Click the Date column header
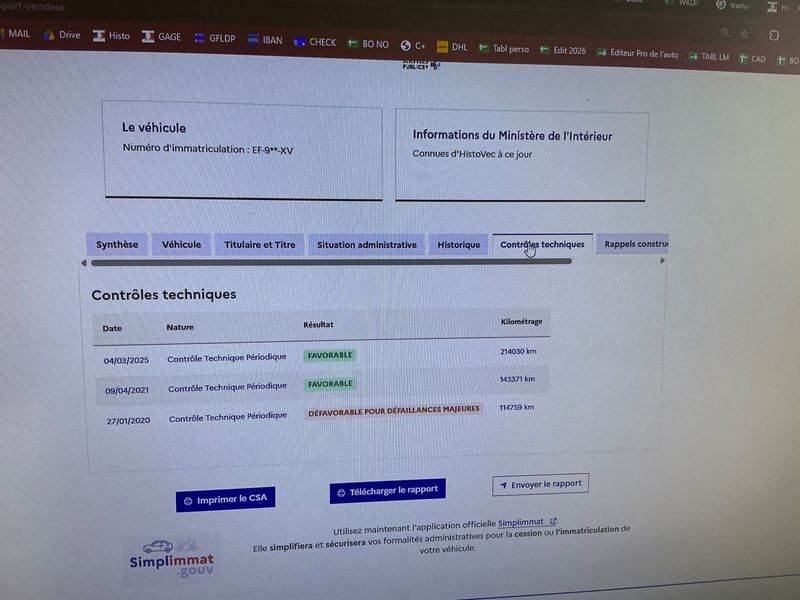The image size is (800, 600). click(x=112, y=329)
